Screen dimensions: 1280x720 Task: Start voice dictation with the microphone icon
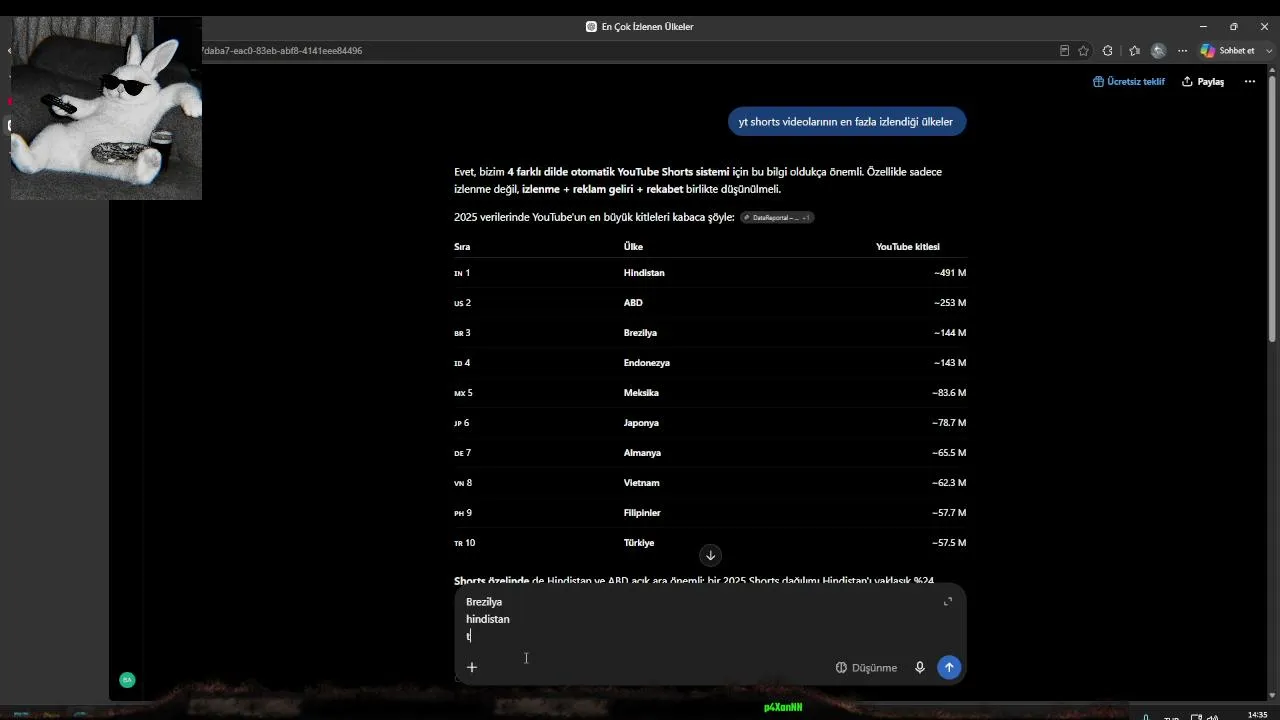920,667
